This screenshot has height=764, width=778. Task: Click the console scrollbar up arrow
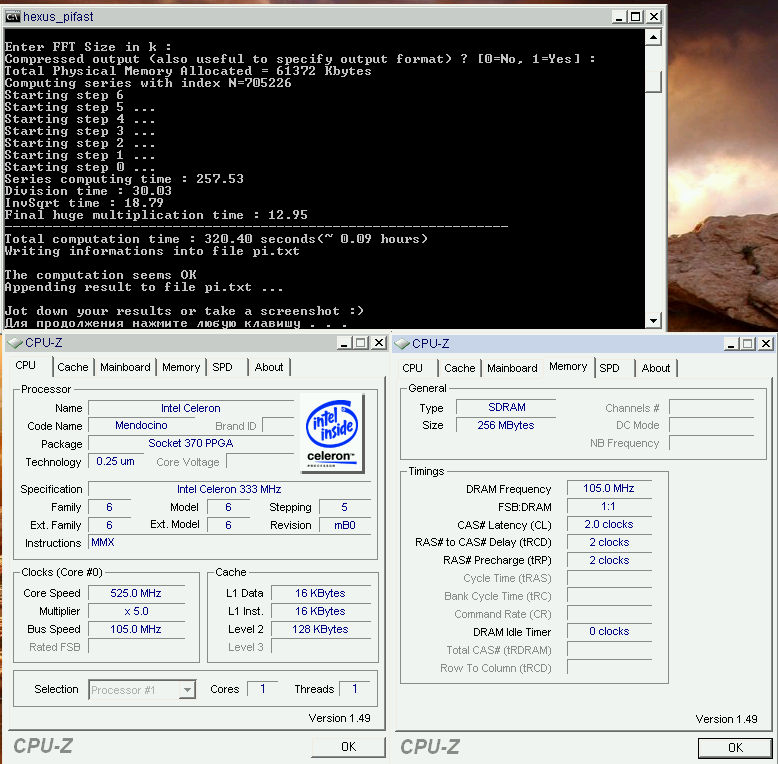[653, 37]
